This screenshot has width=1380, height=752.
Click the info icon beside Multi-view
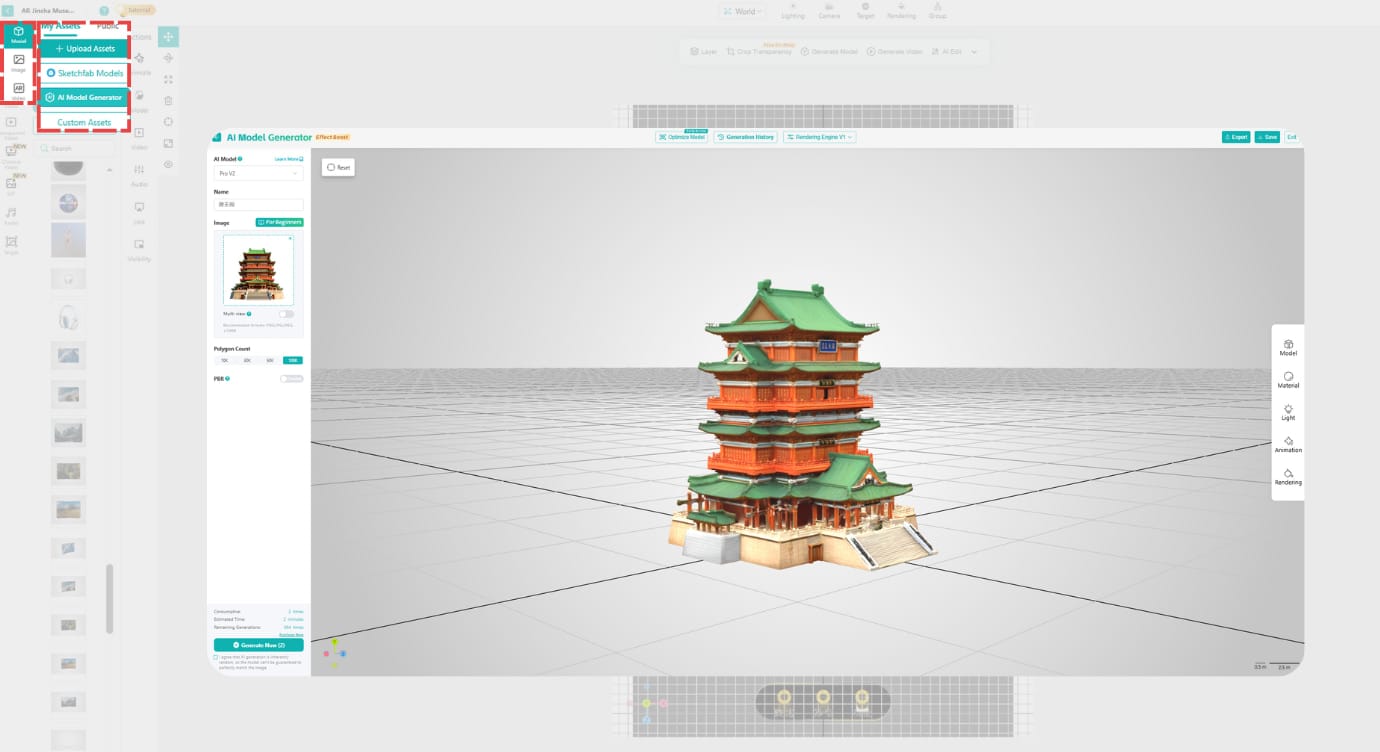pos(249,314)
